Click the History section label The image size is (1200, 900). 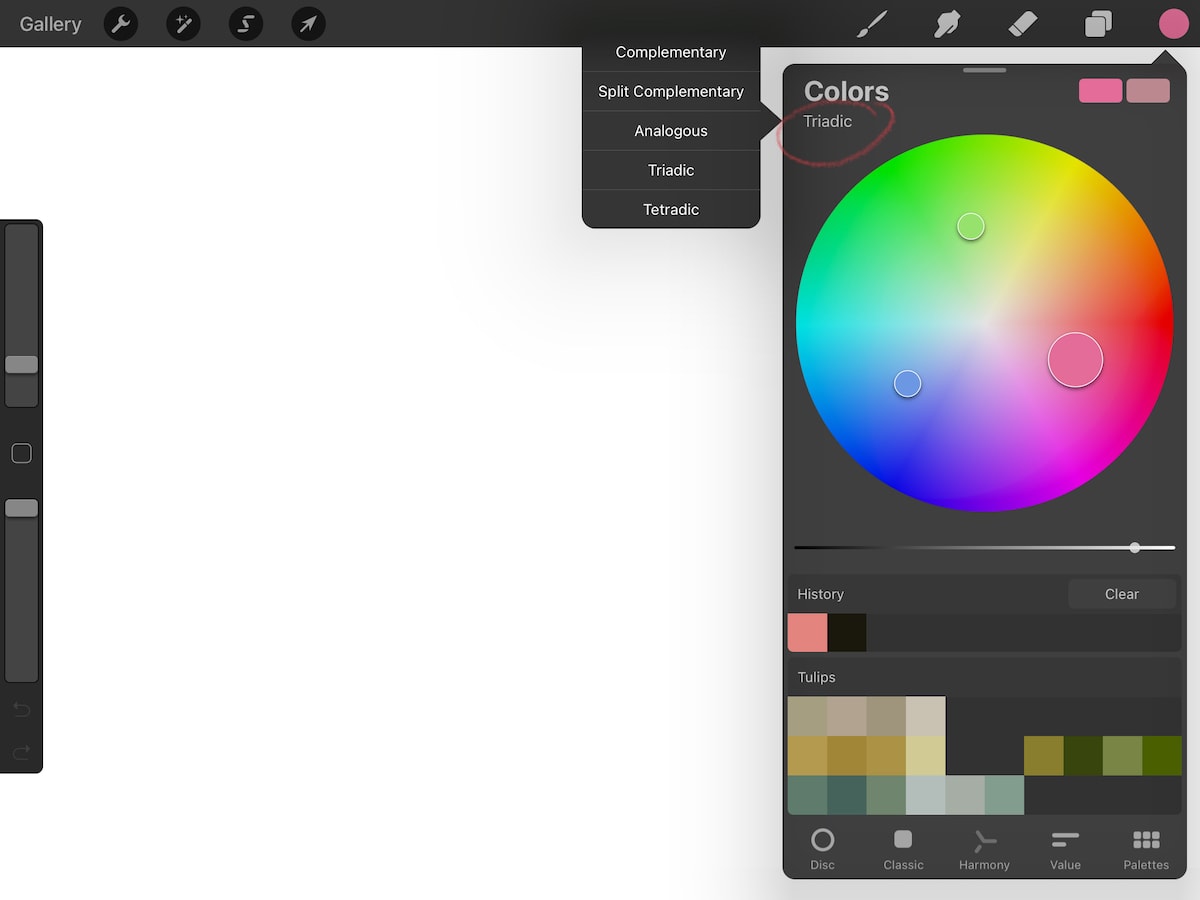(x=821, y=594)
